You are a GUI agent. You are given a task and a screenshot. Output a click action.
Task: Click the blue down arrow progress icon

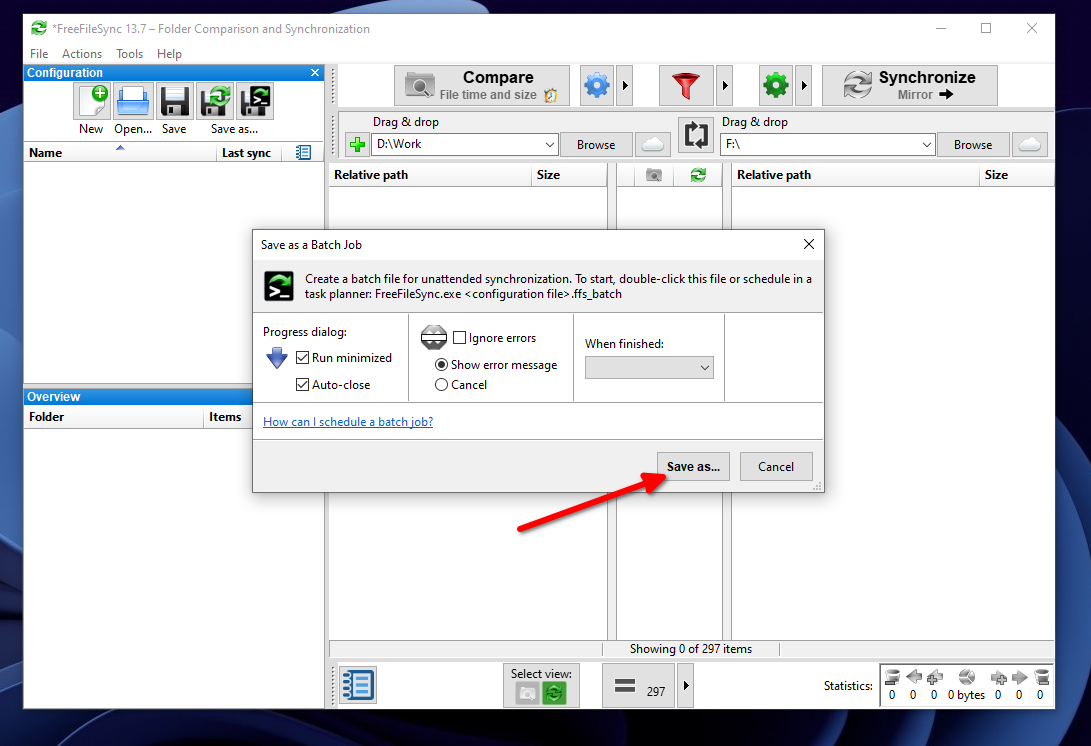coord(277,358)
